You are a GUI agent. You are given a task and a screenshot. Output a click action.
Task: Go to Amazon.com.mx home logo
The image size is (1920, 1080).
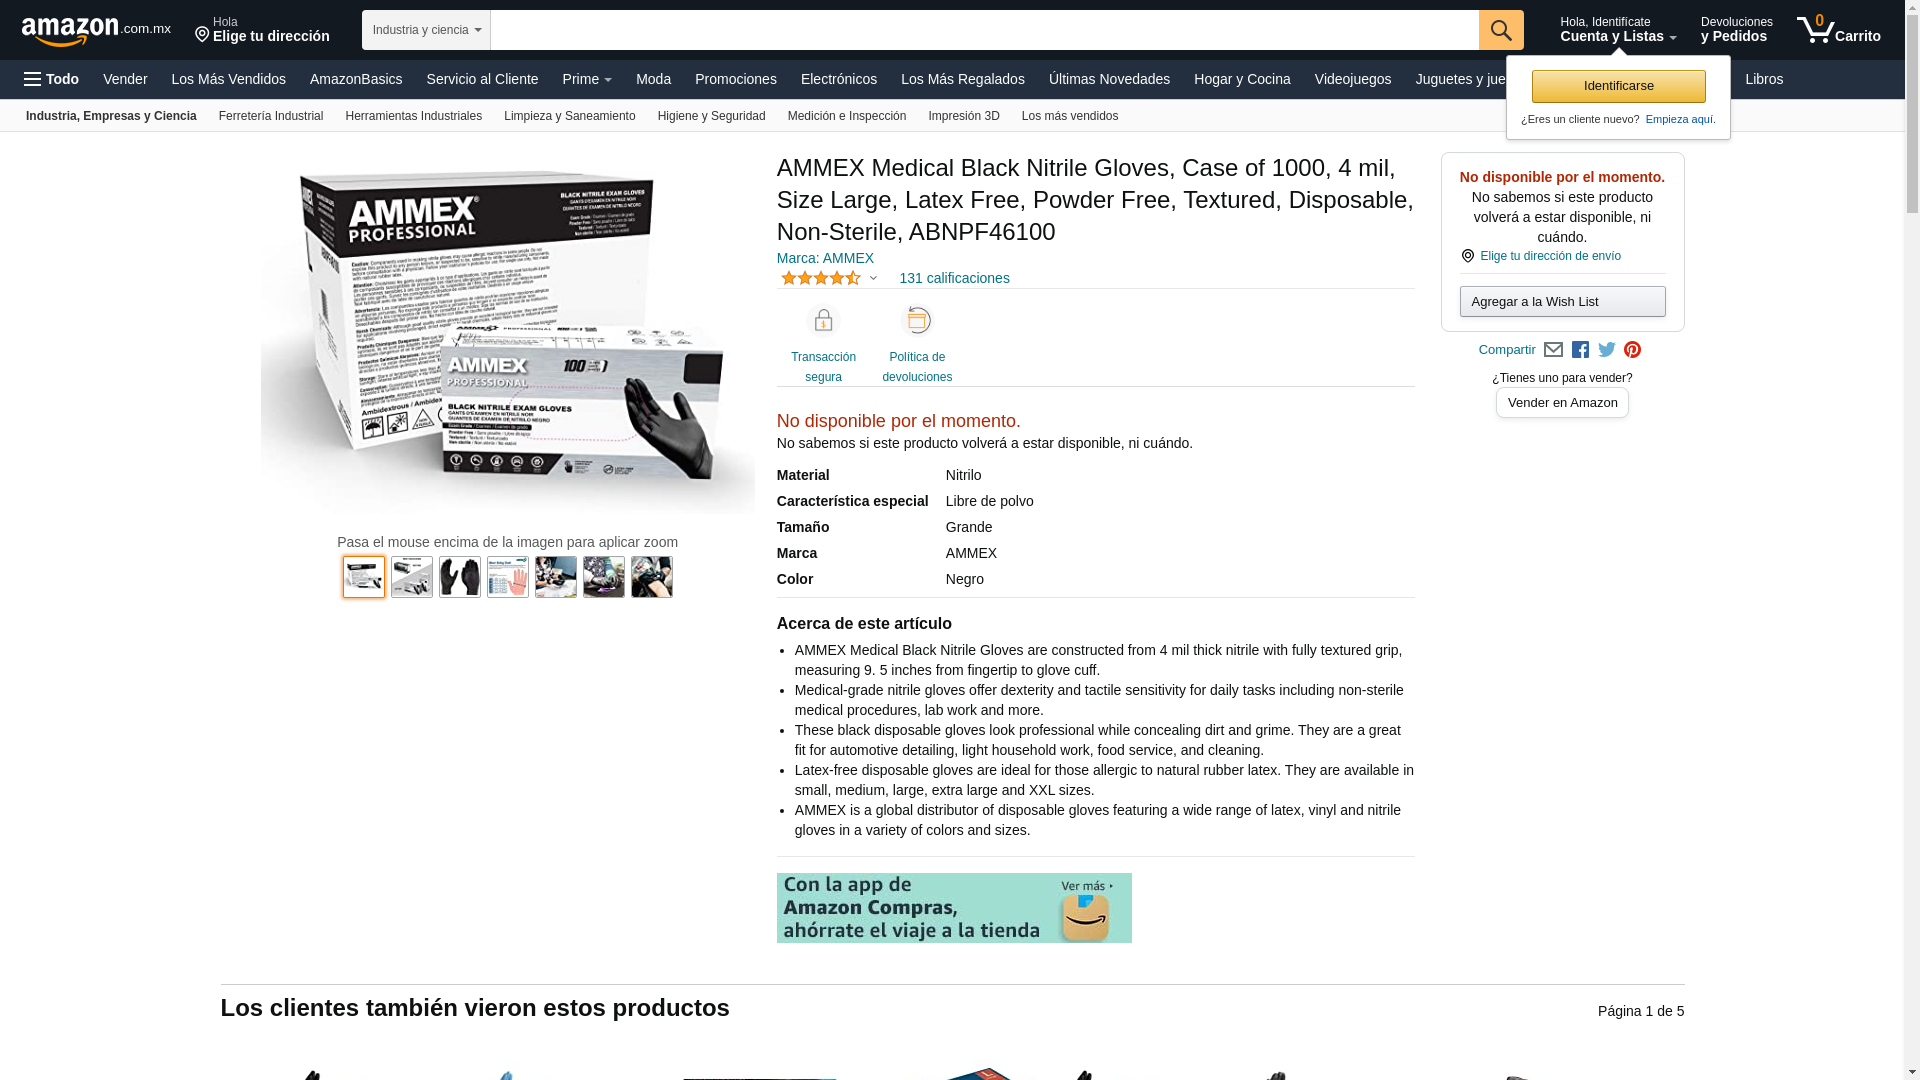96,31
